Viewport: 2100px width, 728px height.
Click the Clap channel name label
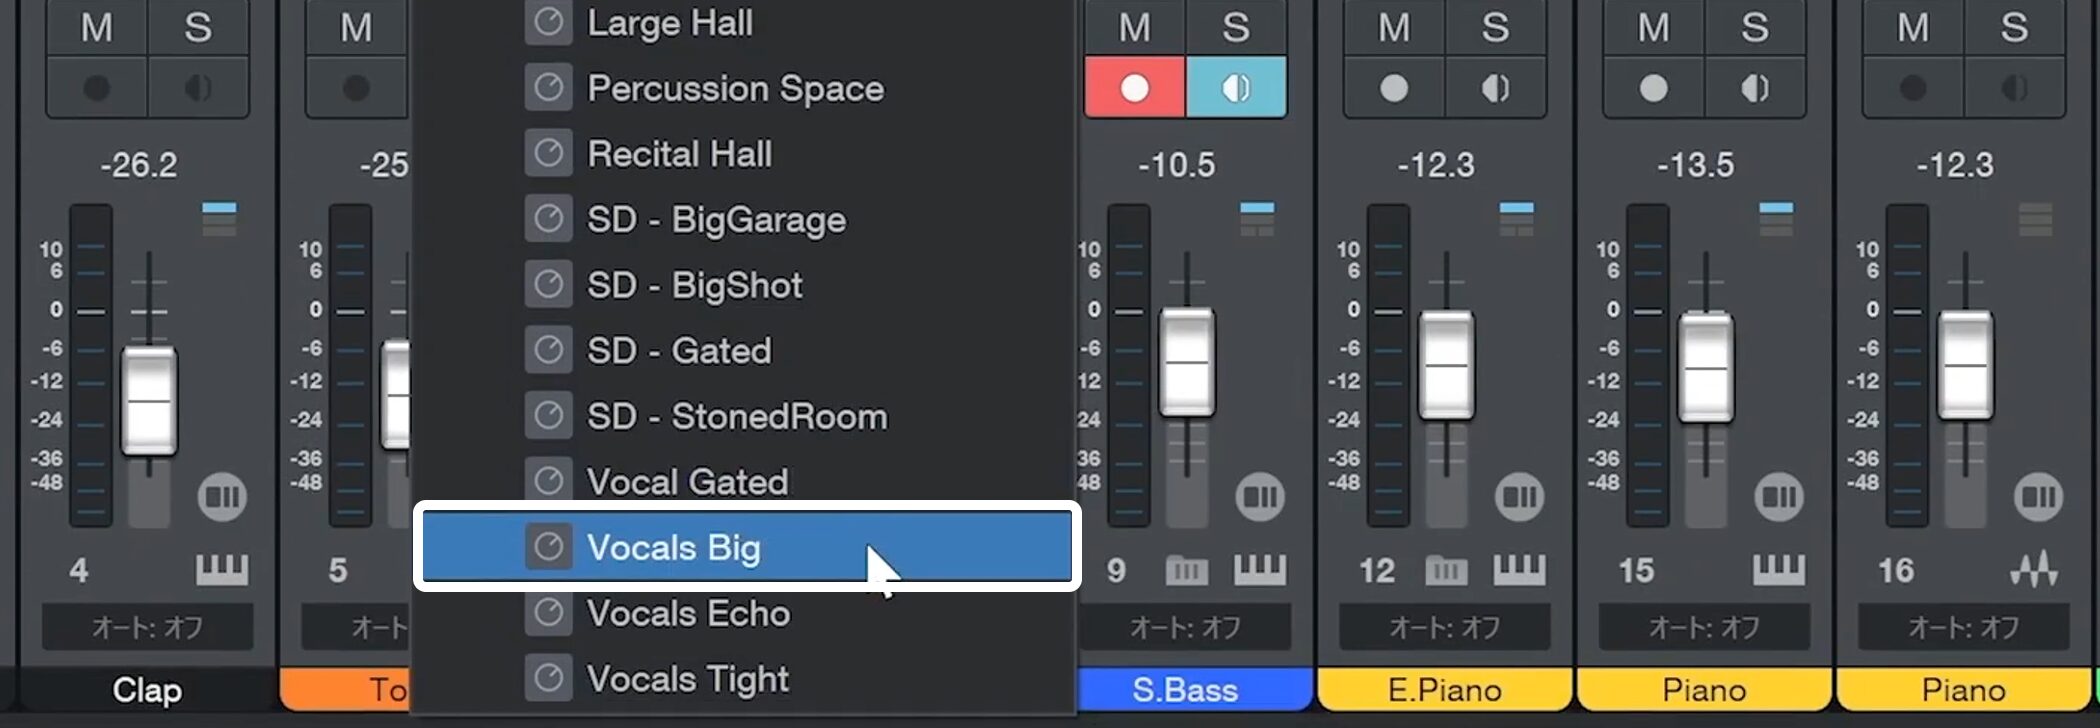click(147, 690)
